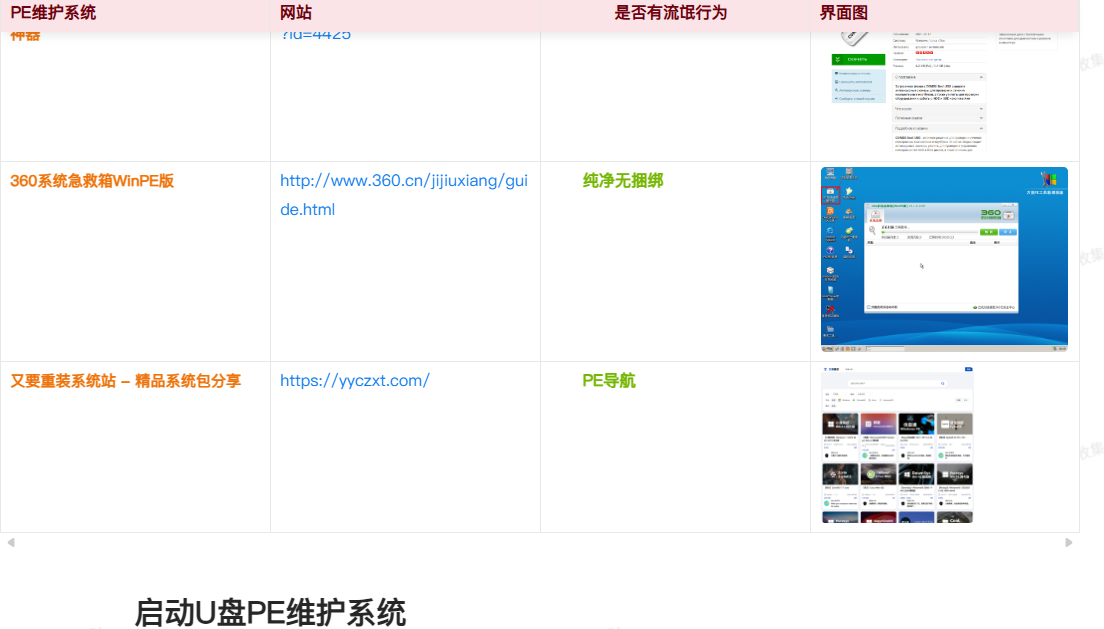1104x629 pixels.
Task: Click the table's right scroll arrow
Action: coord(1068,543)
